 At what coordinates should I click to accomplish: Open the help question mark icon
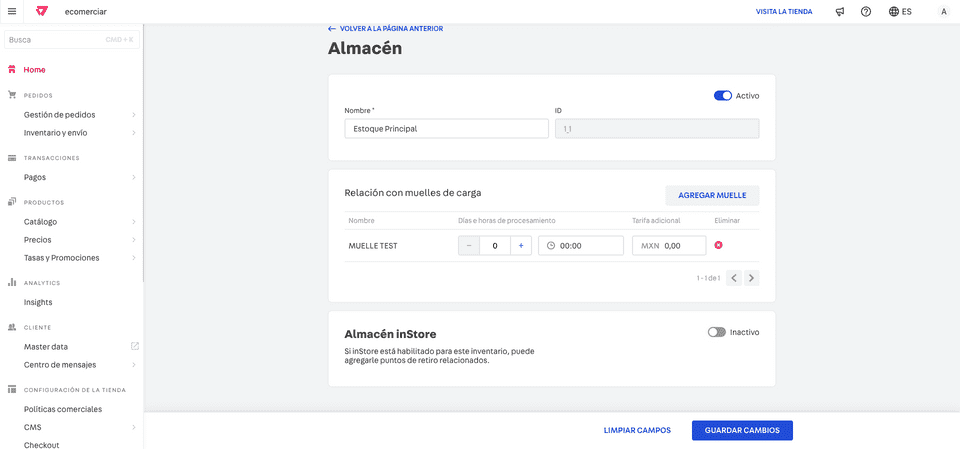tap(866, 12)
